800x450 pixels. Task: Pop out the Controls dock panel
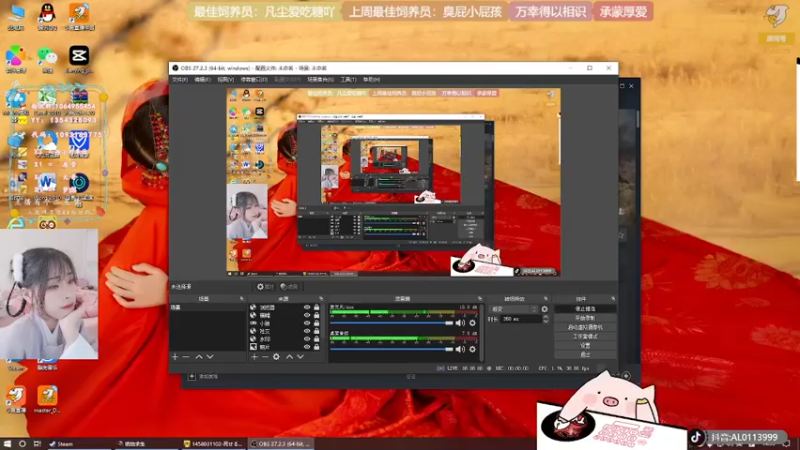tap(613, 298)
